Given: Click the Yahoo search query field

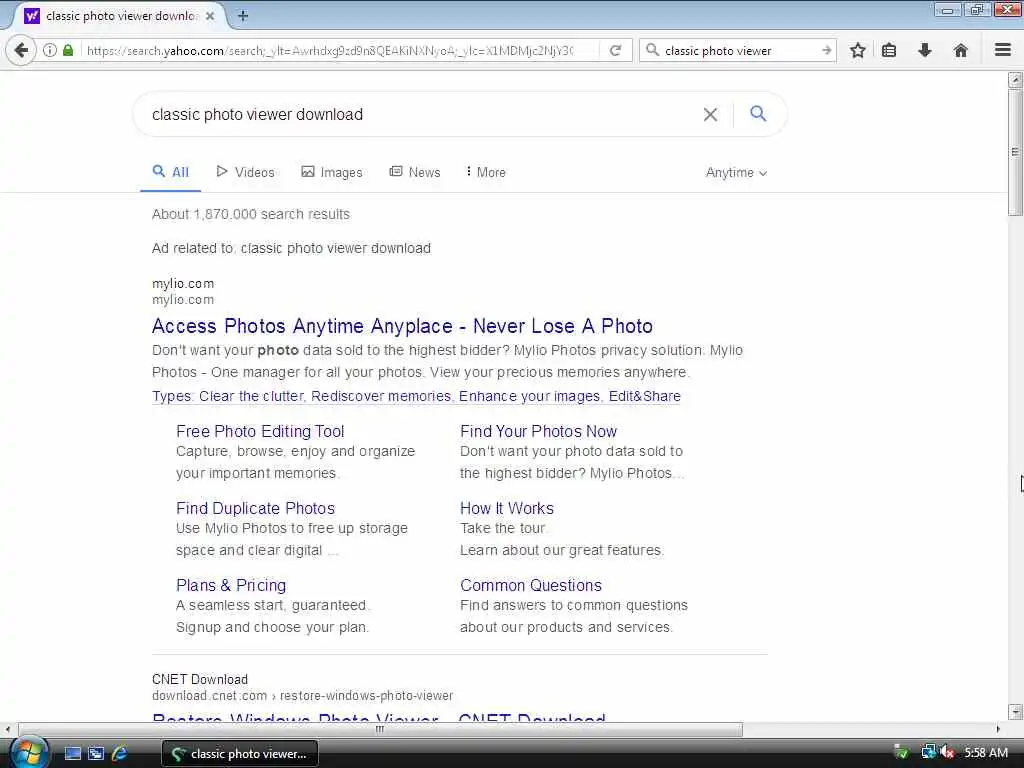Looking at the screenshot, I should tap(418, 114).
